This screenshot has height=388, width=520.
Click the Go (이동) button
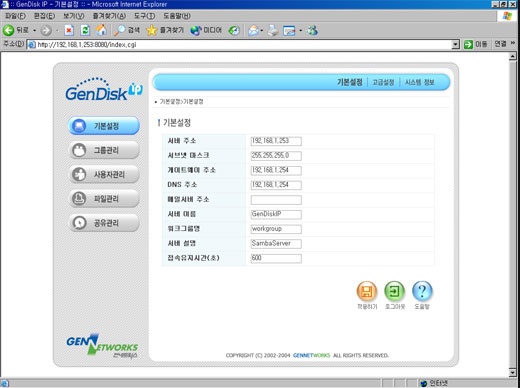[475, 44]
